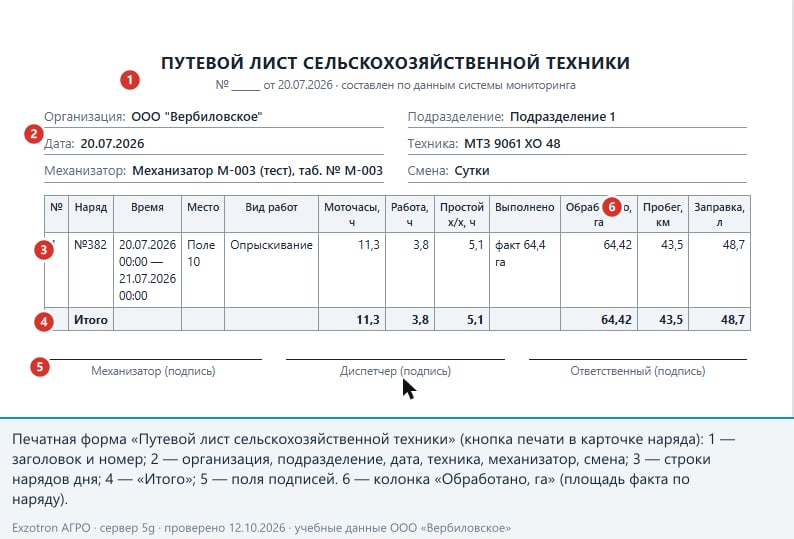This screenshot has height=539, width=794.
Task: Select the organization value ООО "Вербиловское"
Action: point(197,117)
